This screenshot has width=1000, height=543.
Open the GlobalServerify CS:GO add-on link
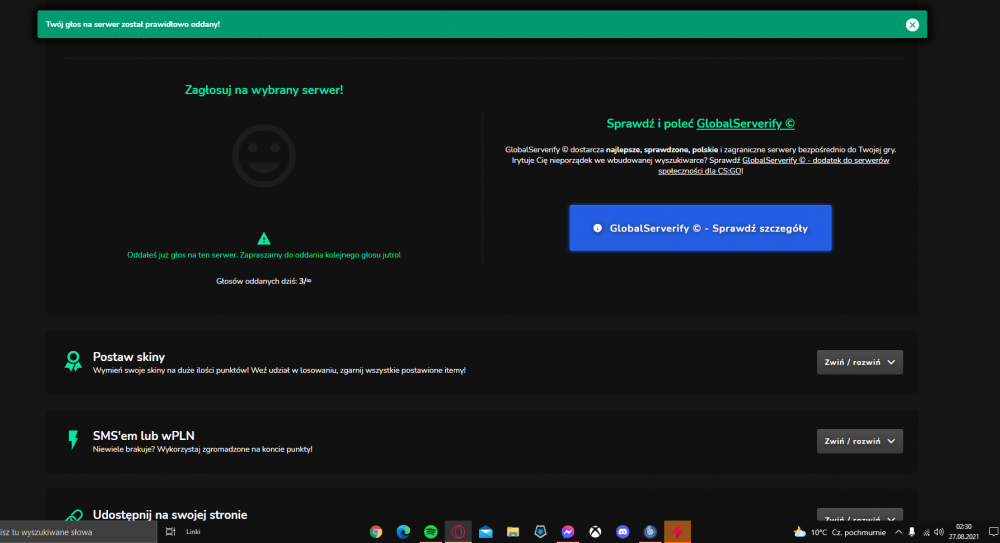(x=774, y=165)
